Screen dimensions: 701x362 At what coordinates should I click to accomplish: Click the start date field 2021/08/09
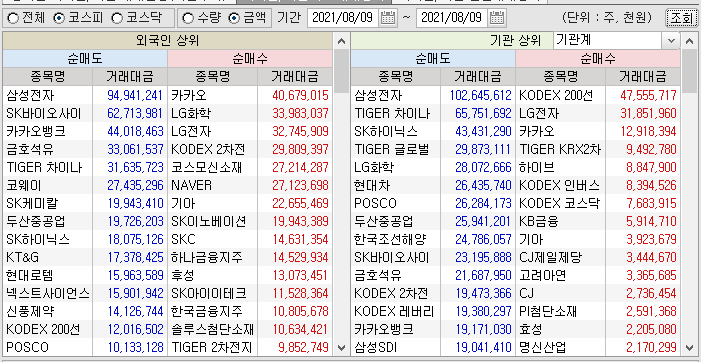(342, 18)
